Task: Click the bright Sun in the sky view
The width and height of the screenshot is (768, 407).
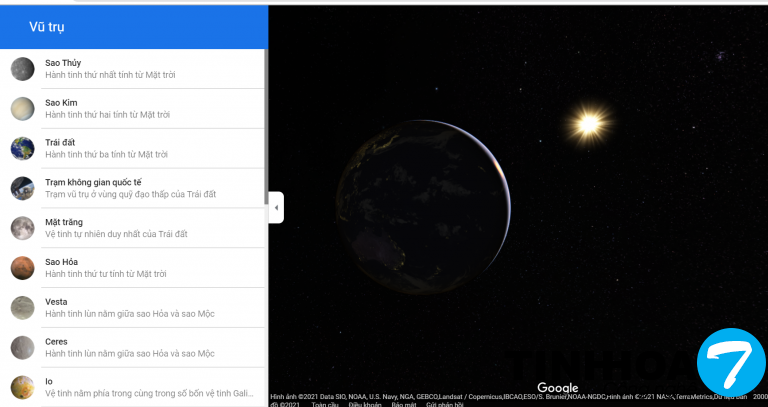Action: click(589, 122)
